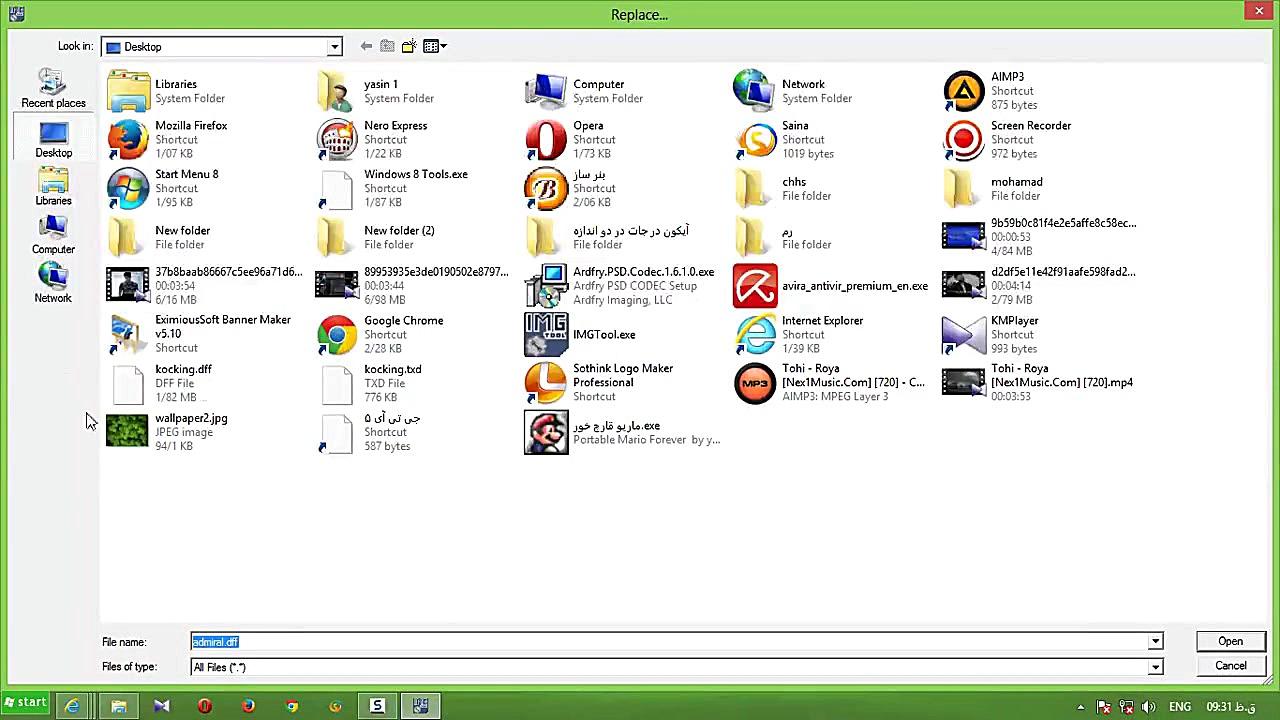
Task: Select the yasin 1 system folder
Action: tap(376, 91)
